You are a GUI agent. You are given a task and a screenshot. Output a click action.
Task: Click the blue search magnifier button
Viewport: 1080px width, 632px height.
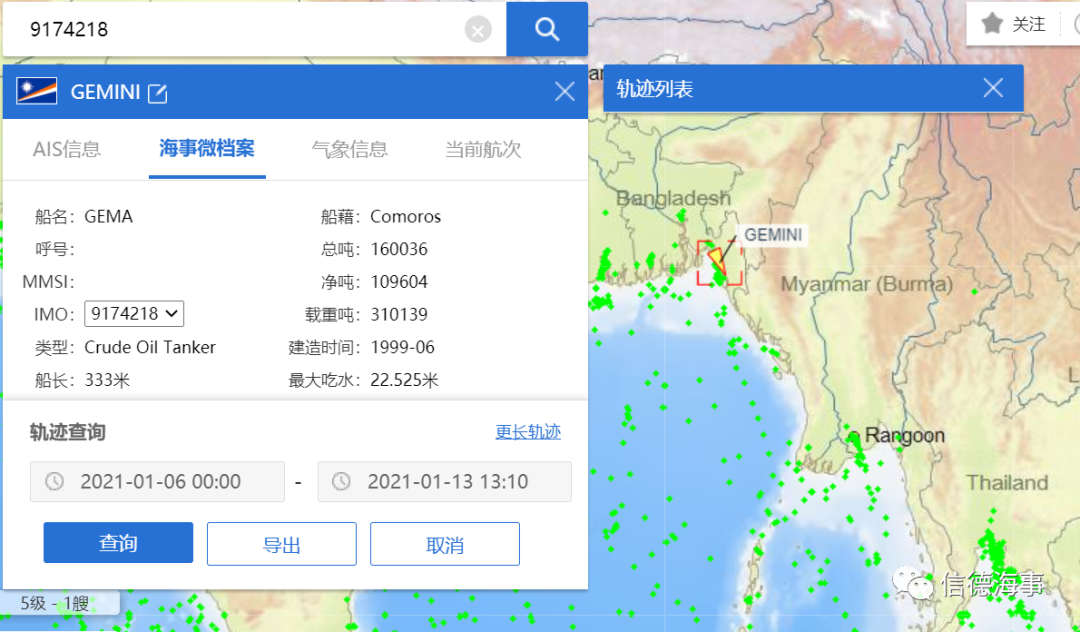point(546,29)
